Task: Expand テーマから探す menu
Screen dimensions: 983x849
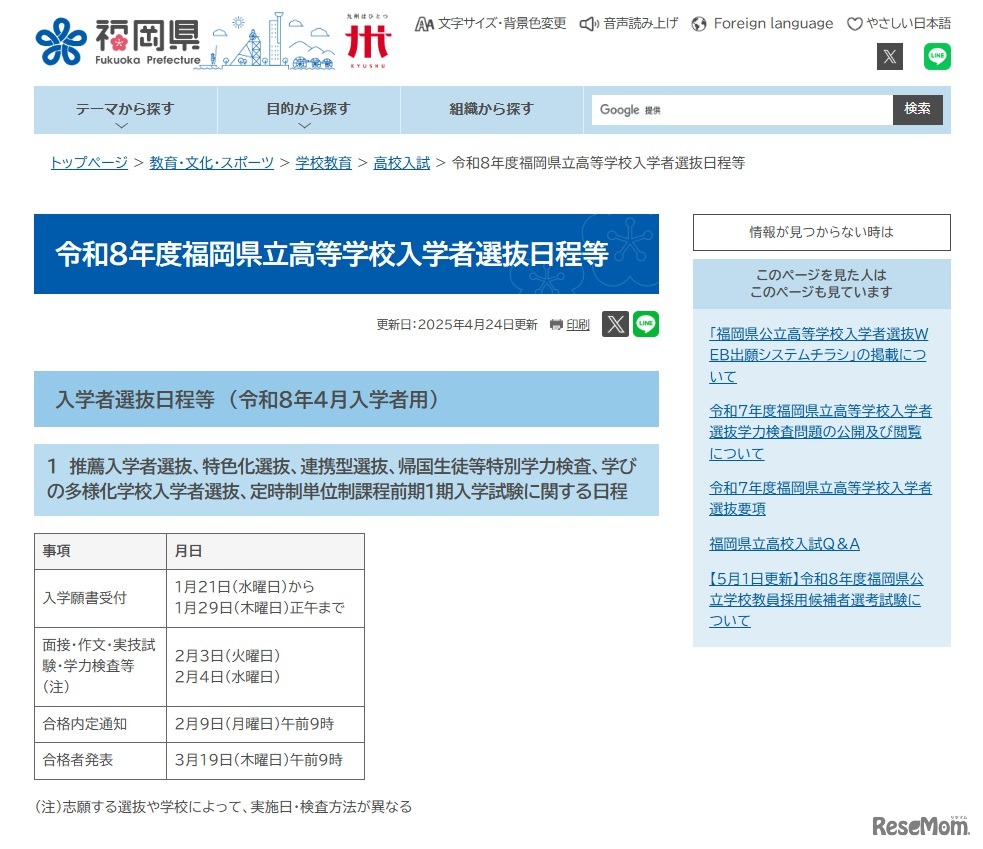Action: pyautogui.click(x=125, y=110)
